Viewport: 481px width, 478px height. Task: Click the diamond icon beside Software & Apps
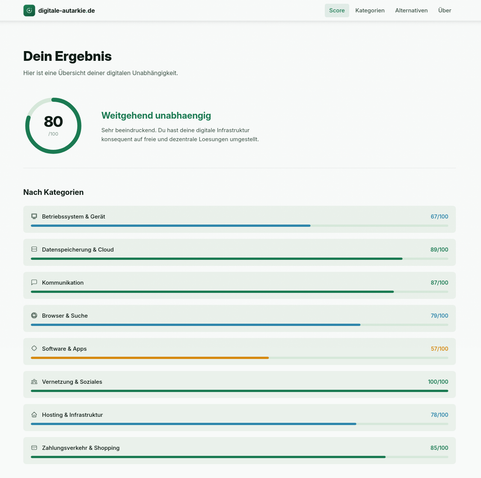click(x=34, y=348)
